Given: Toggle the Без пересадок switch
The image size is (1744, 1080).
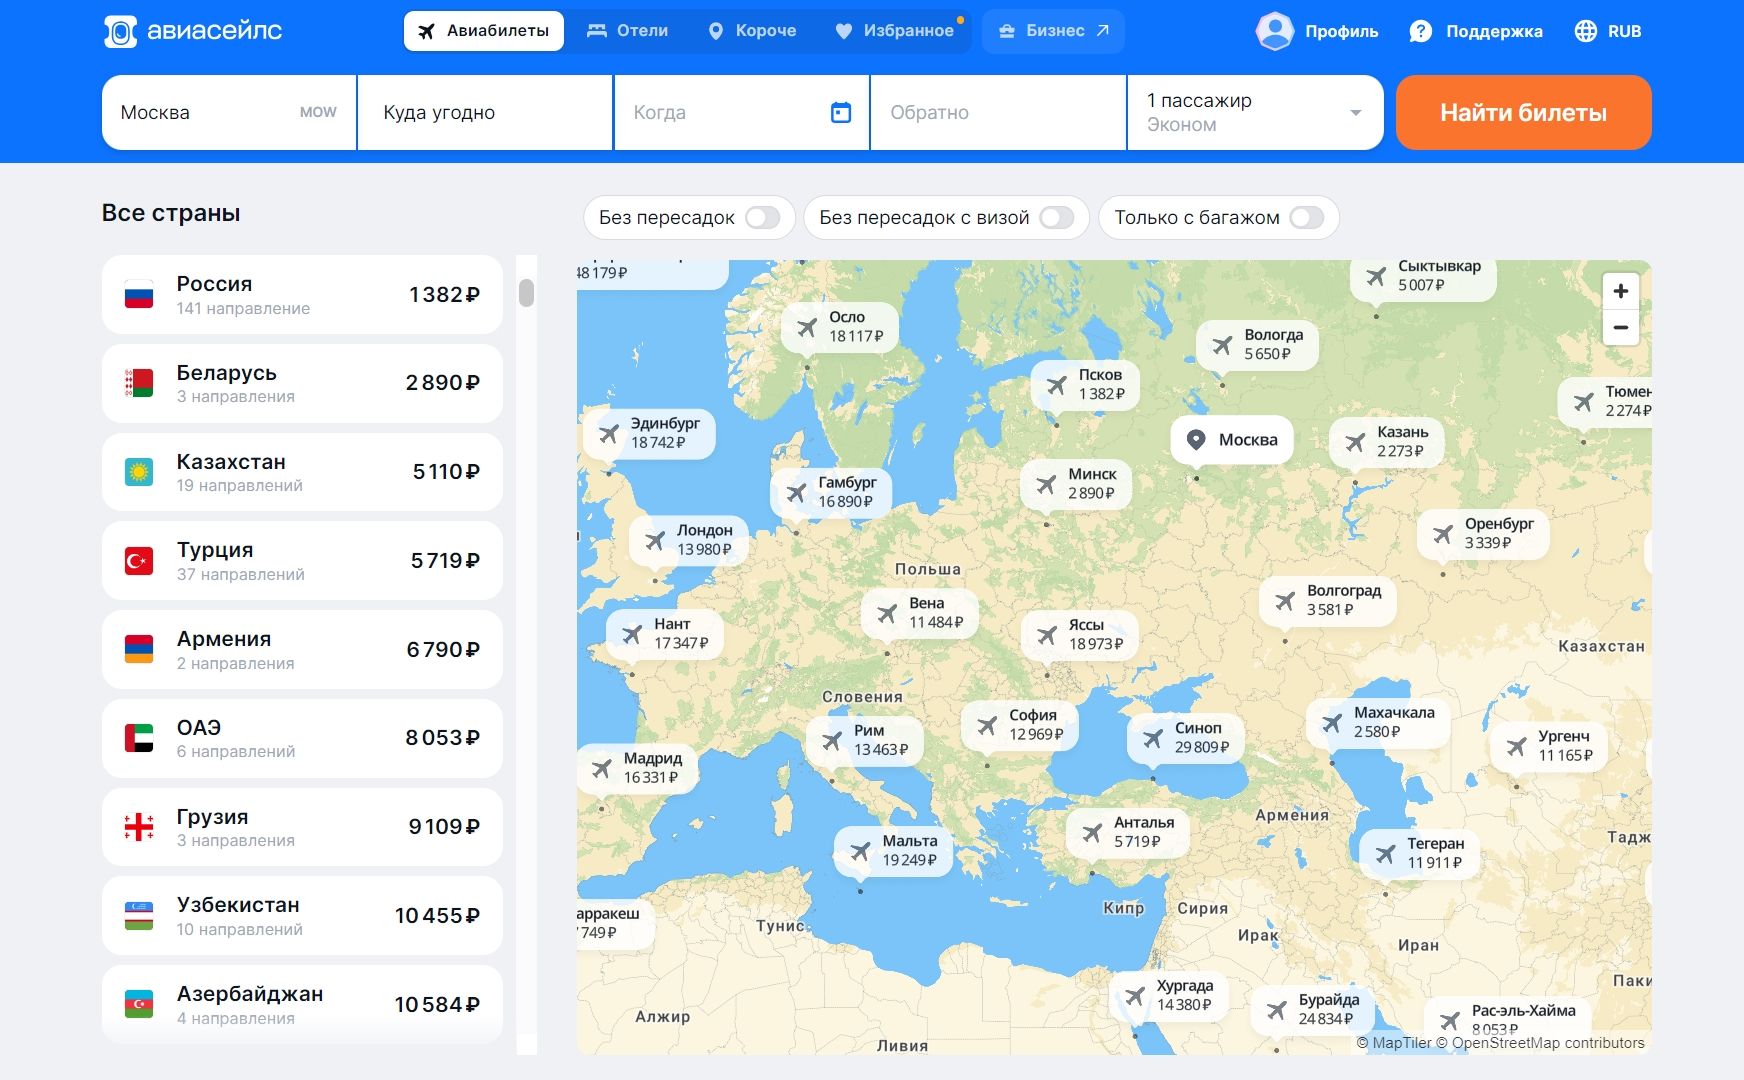Looking at the screenshot, I should tap(762, 218).
